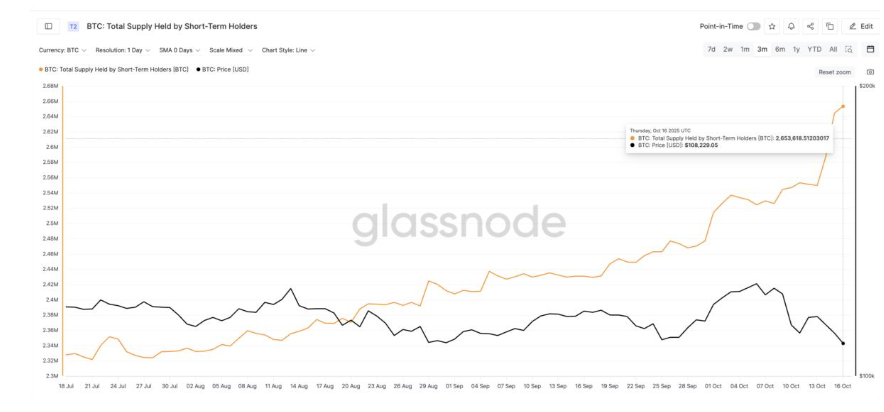The height and width of the screenshot is (412, 884).
Task: Toggle the sidebar panel icon
Action: [x=48, y=25]
